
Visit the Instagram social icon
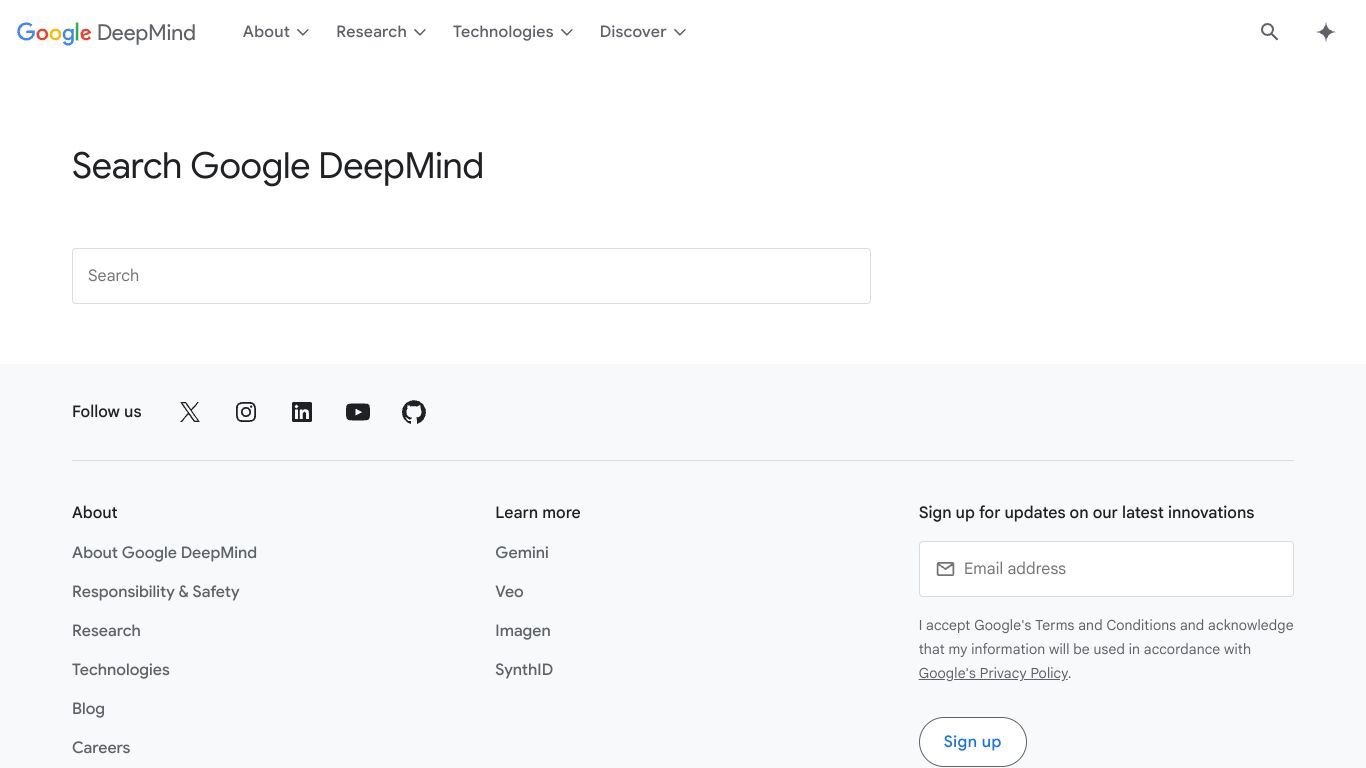click(x=246, y=412)
